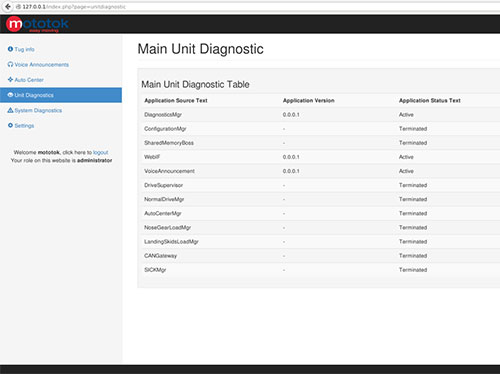Click AutoCenterMgr Terminated status
500x374 pixels.
[x=413, y=213]
